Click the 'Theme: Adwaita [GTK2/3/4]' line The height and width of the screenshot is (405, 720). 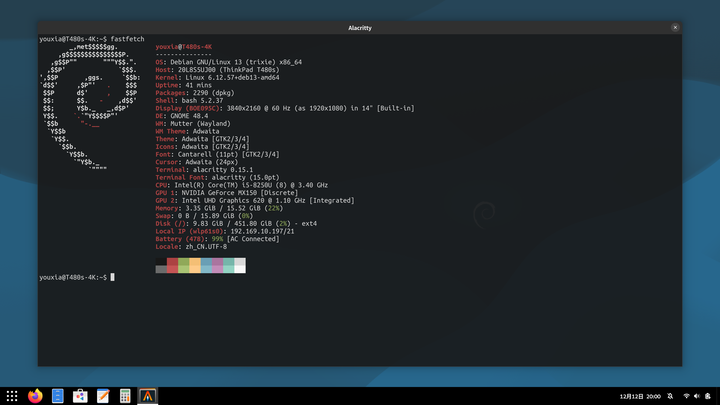[x=202, y=139]
